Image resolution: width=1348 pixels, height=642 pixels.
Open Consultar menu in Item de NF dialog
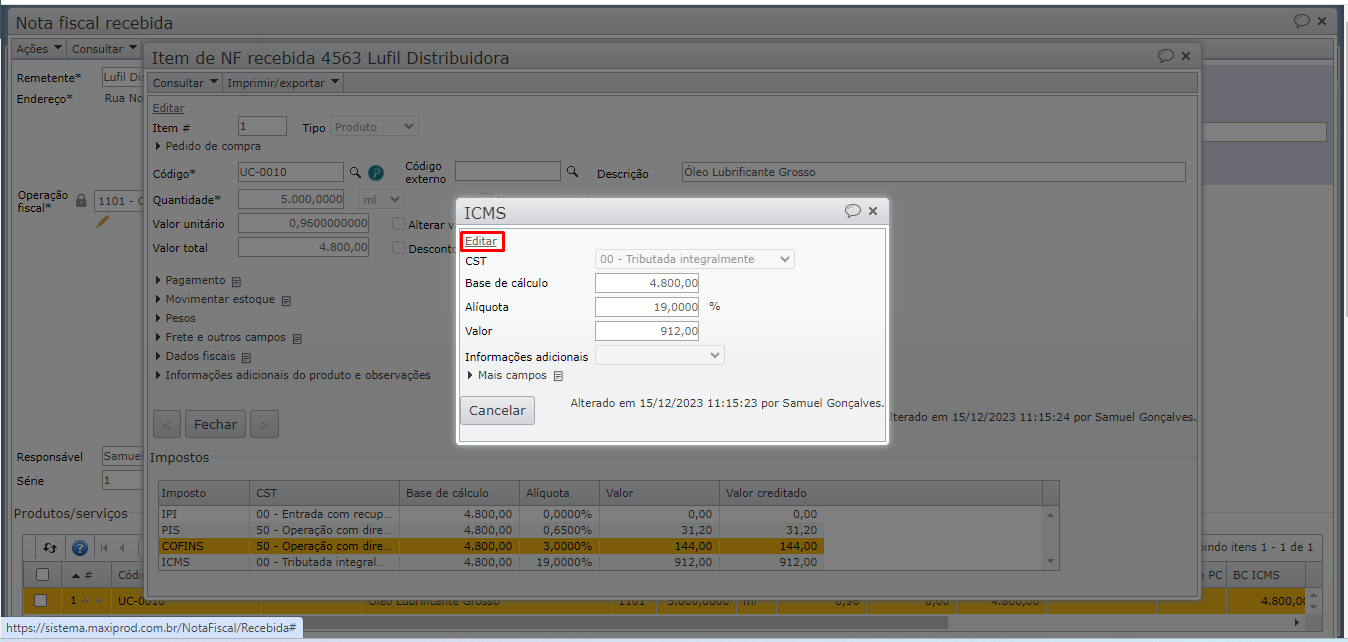tap(184, 83)
